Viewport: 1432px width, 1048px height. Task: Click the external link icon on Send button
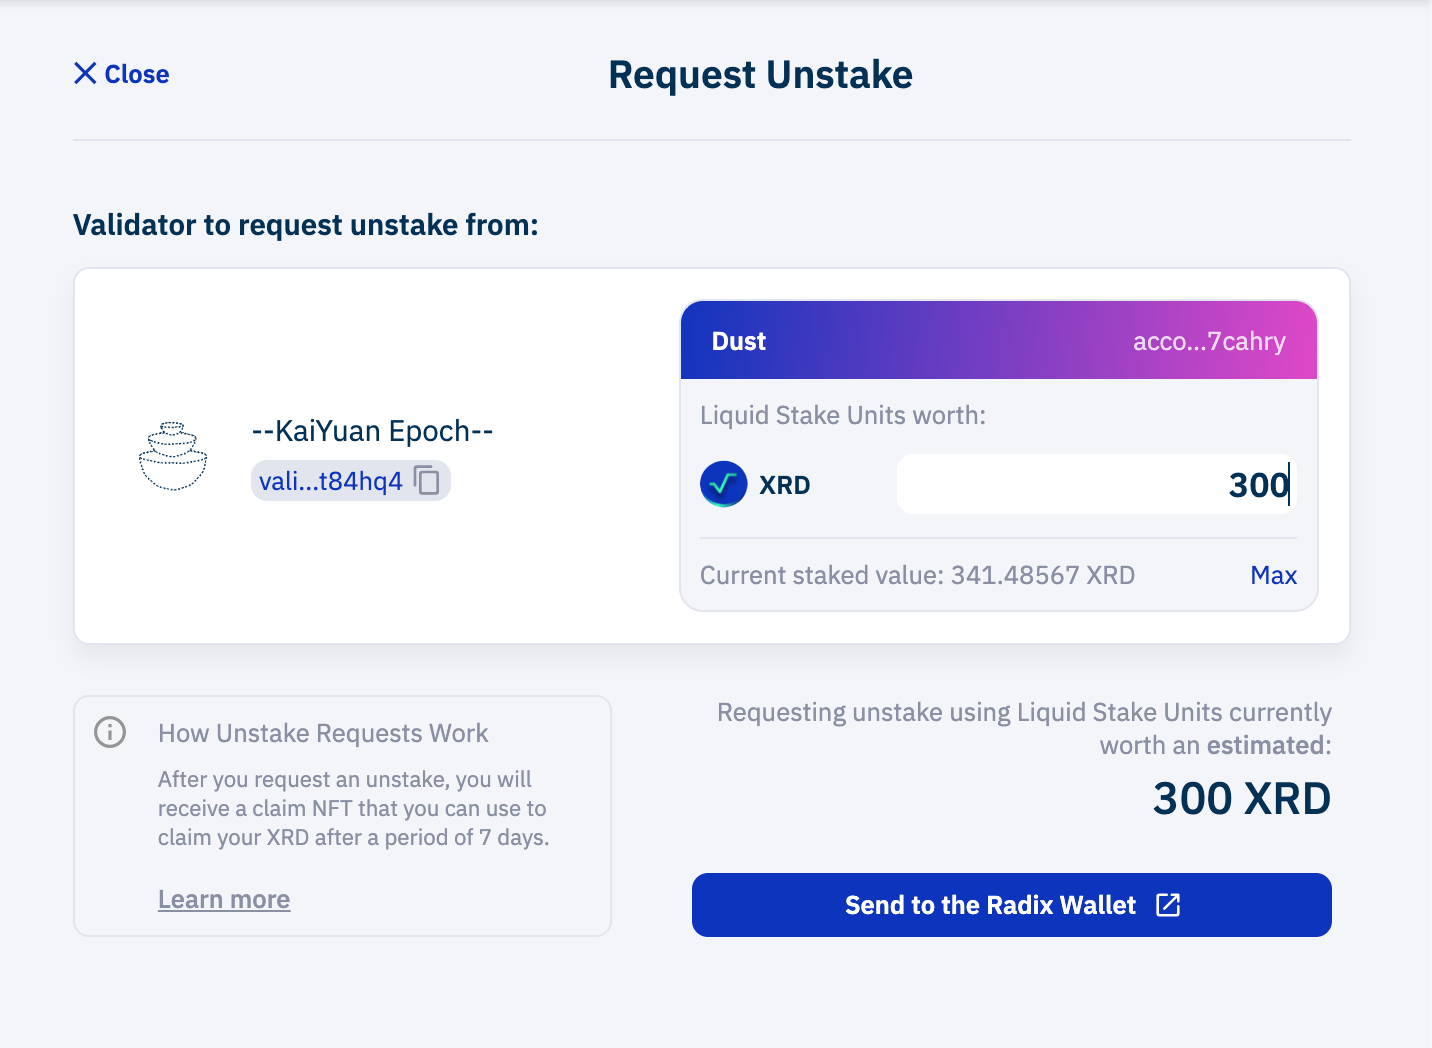[x=1168, y=905]
